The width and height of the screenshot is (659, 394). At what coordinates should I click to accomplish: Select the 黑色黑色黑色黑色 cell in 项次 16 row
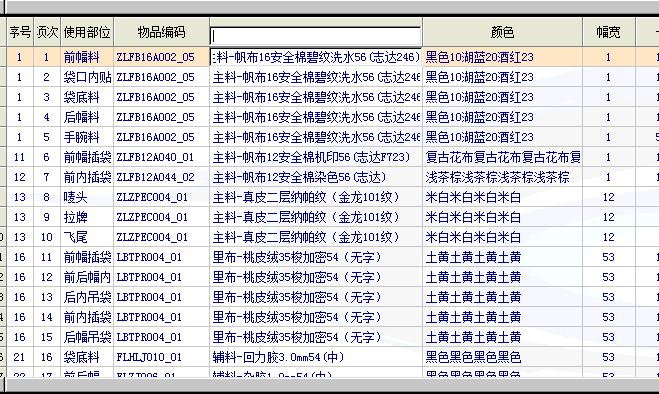pyautogui.click(x=502, y=357)
